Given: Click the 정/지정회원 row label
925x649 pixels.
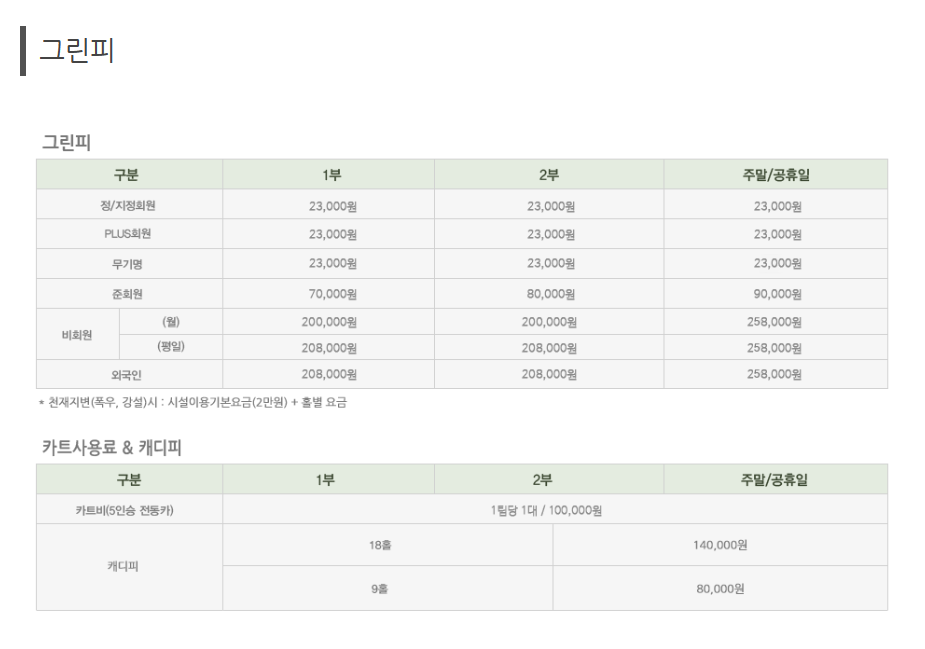Looking at the screenshot, I should [129, 205].
